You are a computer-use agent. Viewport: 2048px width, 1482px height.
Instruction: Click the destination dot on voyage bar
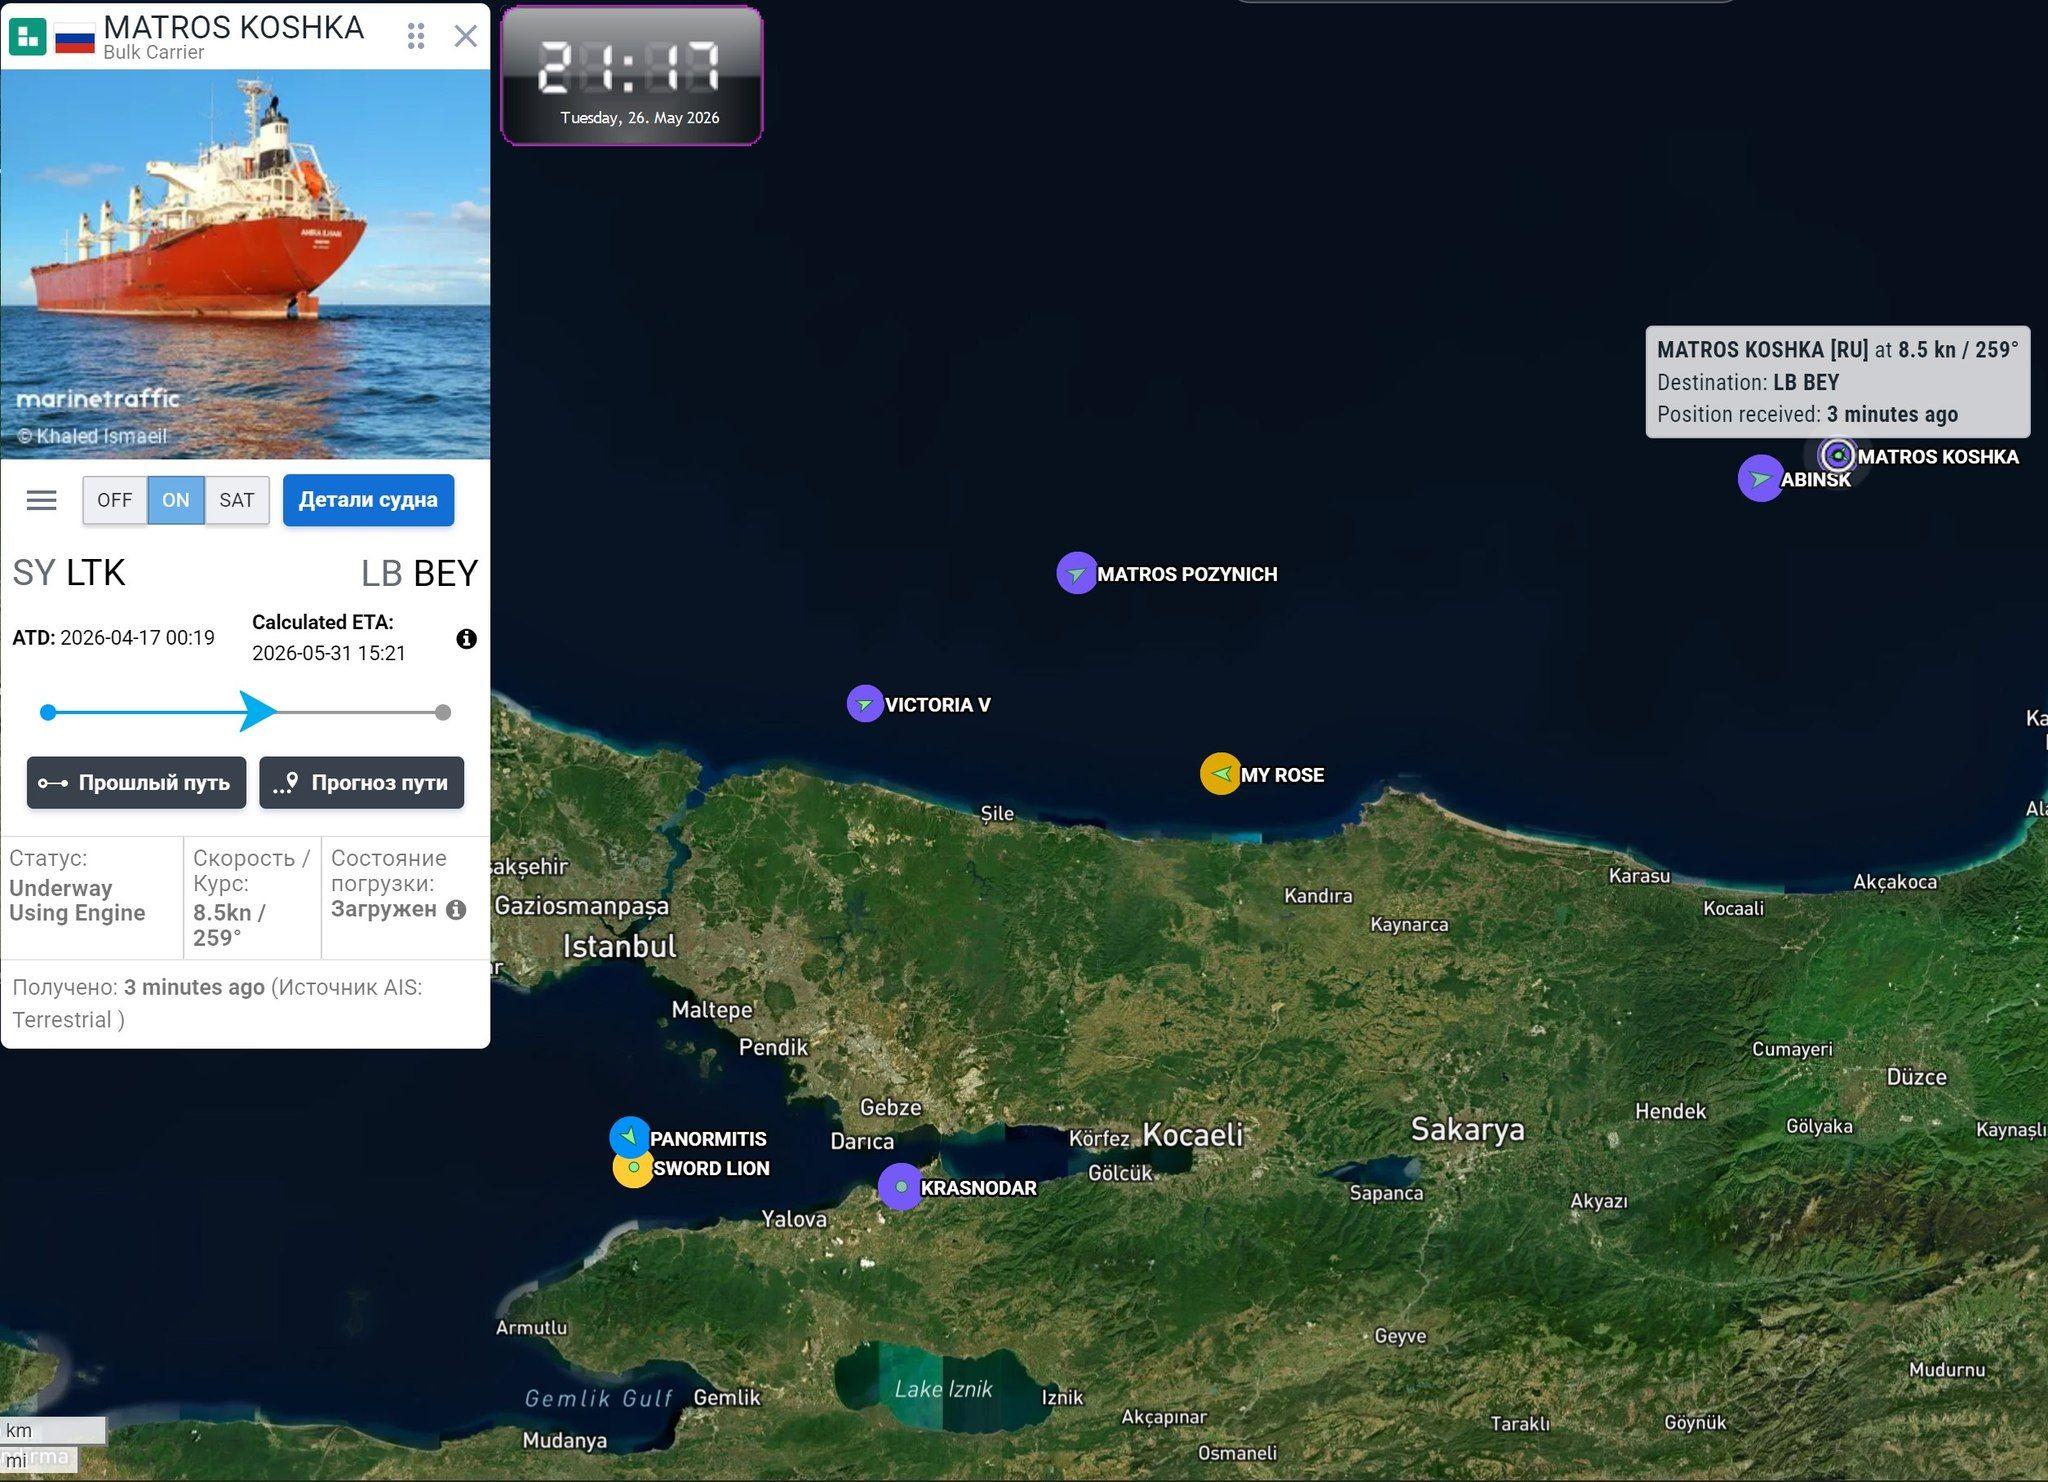pos(443,712)
